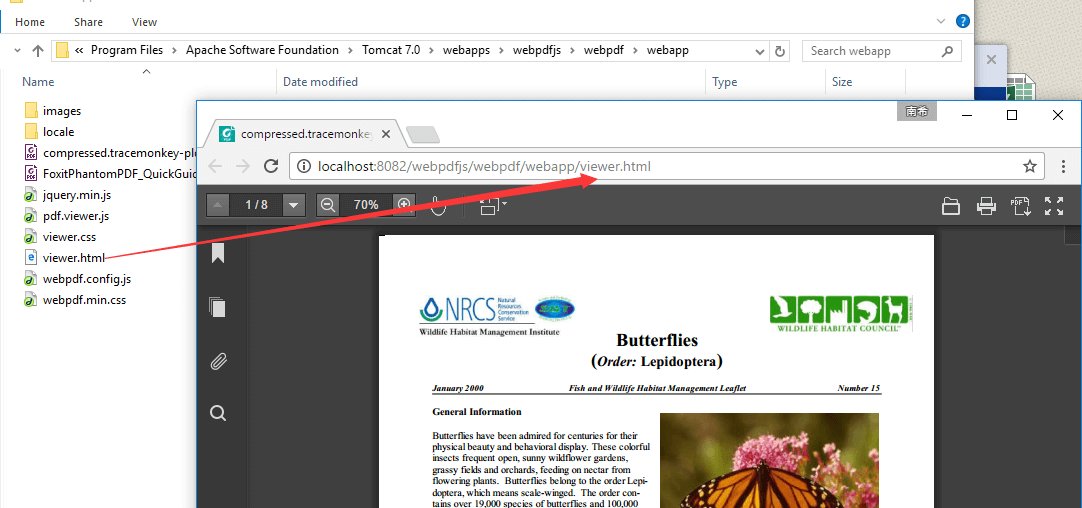Image resolution: width=1082 pixels, height=508 pixels.
Task: Click the Chrome profile name badge
Action: (916, 112)
